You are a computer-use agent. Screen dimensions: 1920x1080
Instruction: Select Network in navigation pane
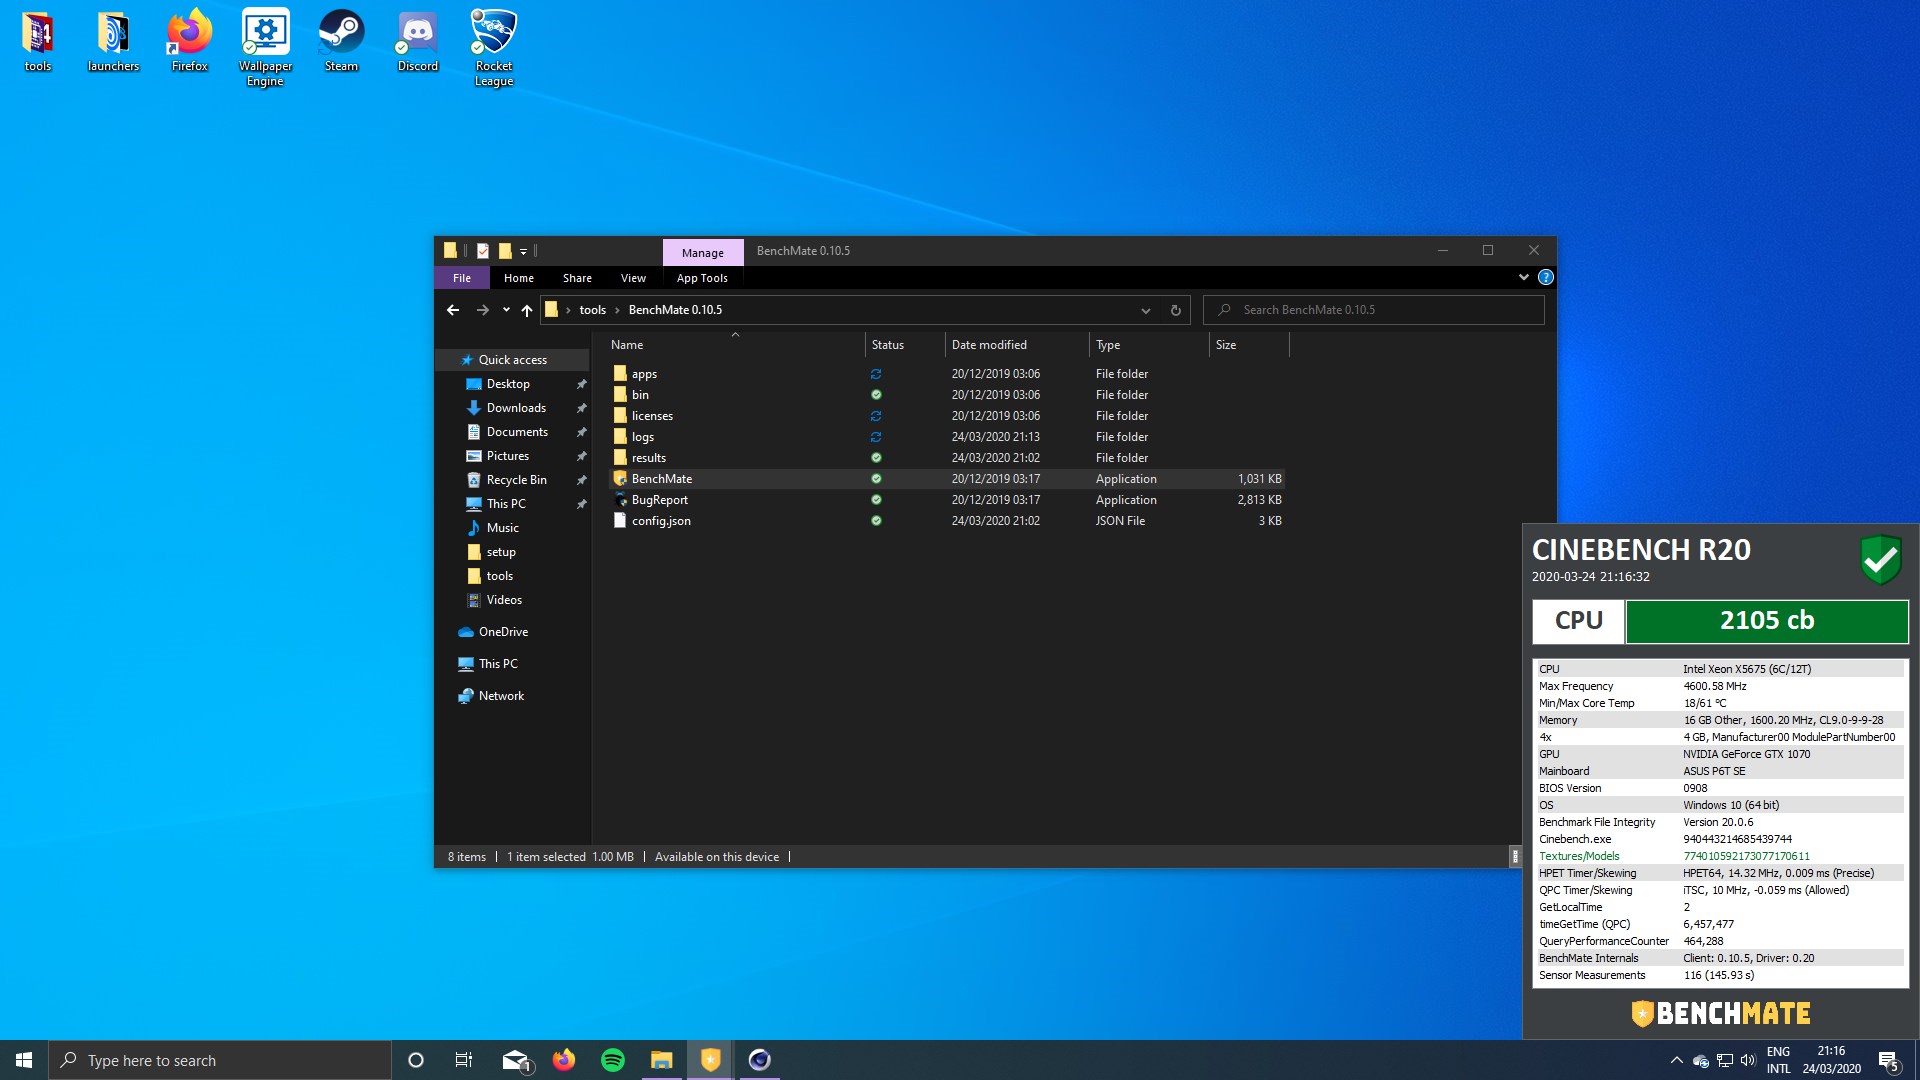(501, 696)
